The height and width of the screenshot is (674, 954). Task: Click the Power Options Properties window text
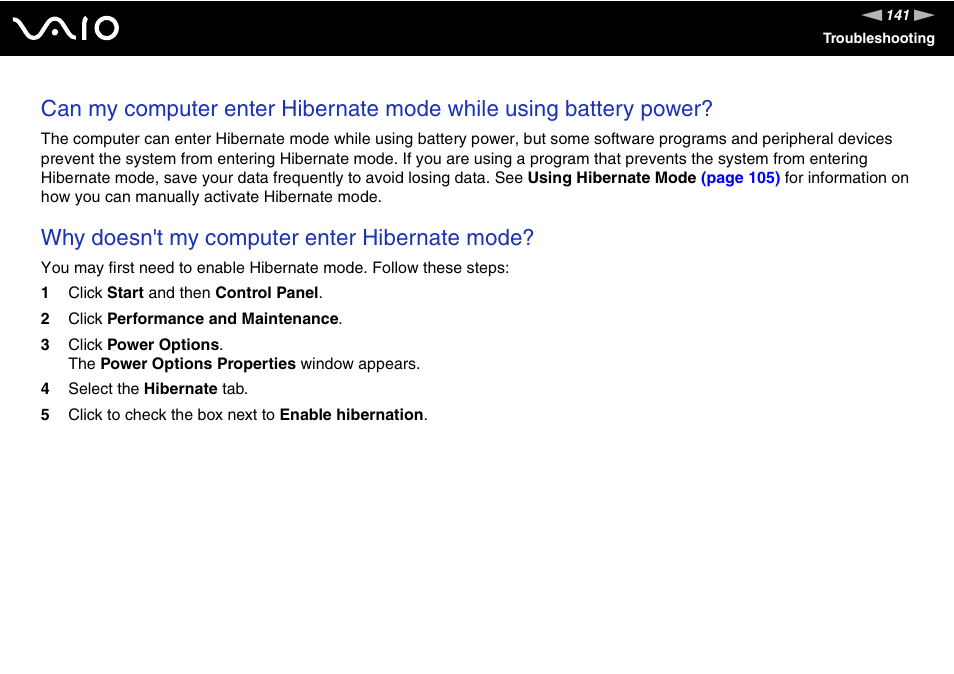click(x=244, y=364)
